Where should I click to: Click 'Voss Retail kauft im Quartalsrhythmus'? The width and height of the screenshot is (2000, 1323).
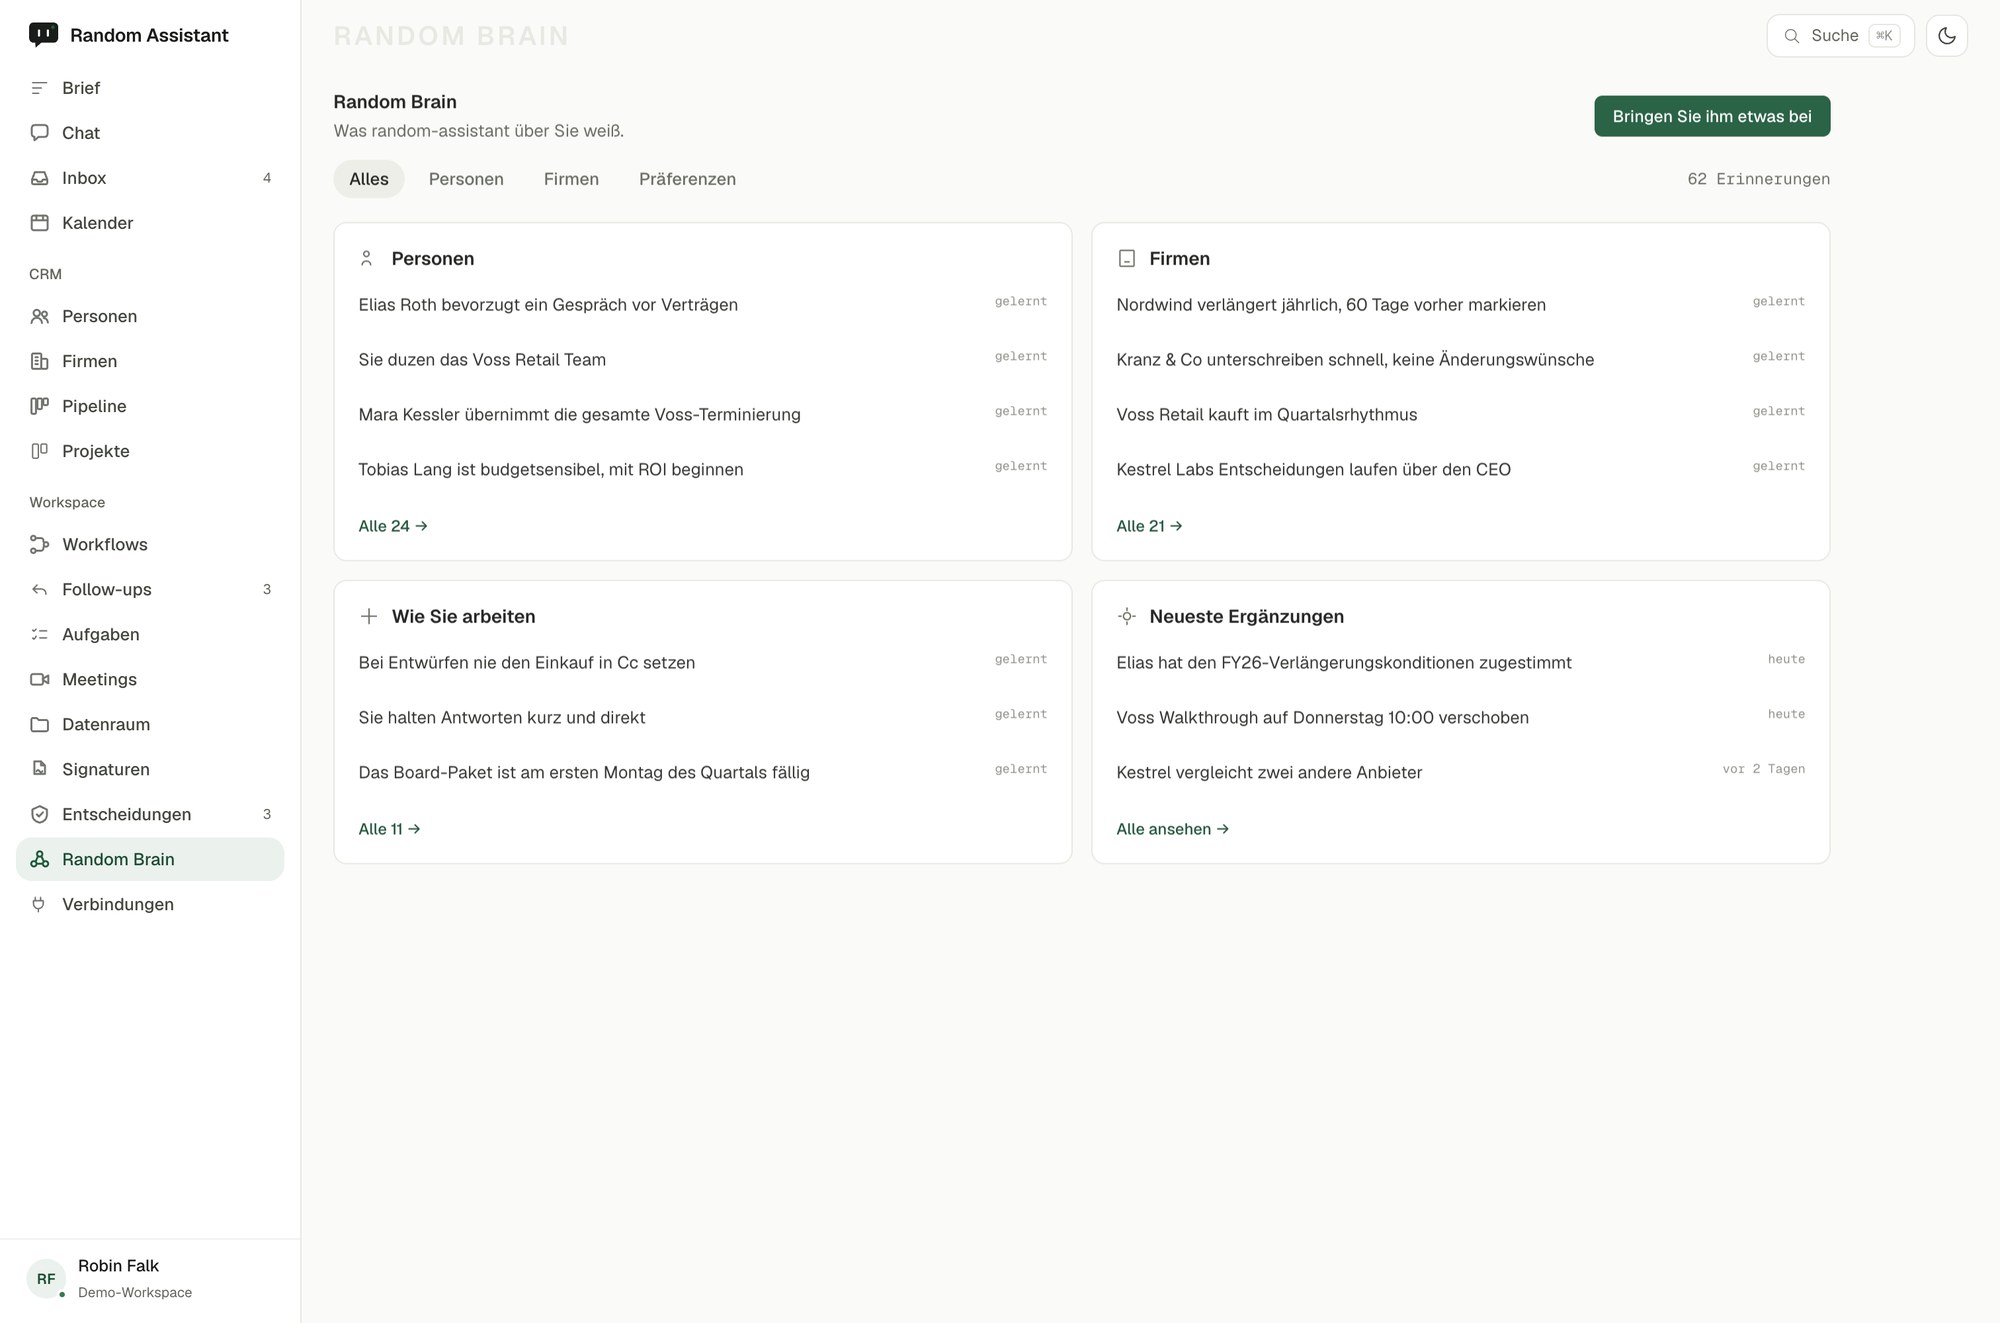point(1266,415)
